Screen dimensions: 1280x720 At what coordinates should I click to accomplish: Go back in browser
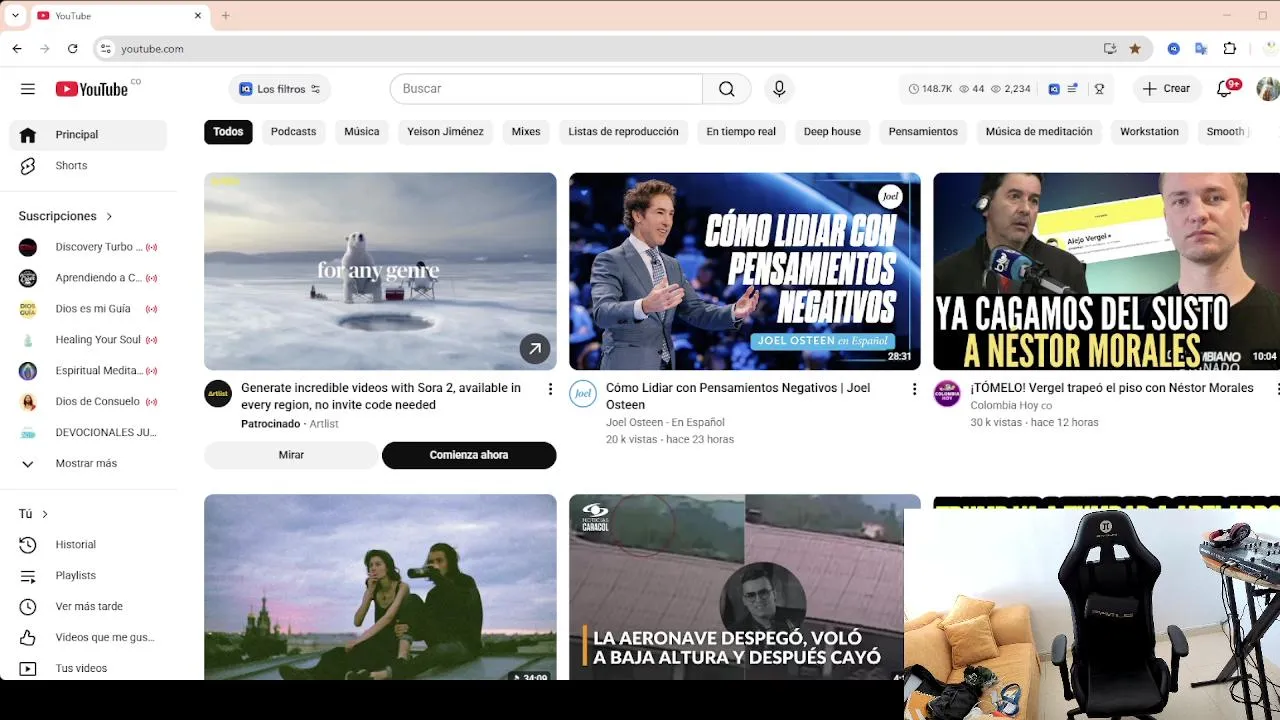[17, 48]
